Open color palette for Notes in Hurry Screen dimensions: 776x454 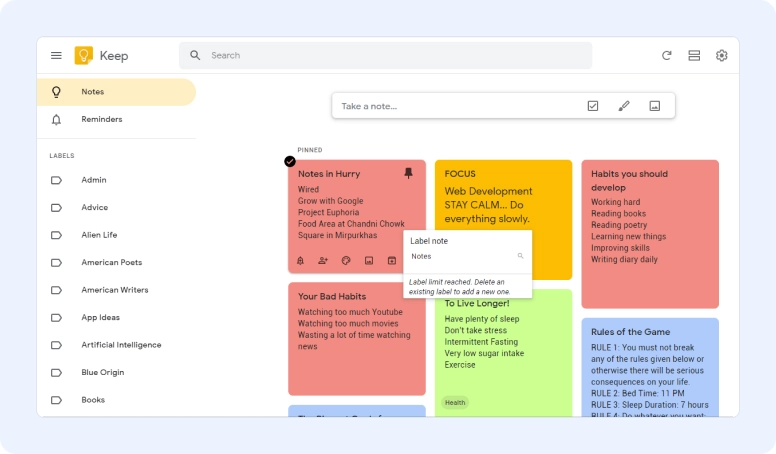(x=346, y=260)
